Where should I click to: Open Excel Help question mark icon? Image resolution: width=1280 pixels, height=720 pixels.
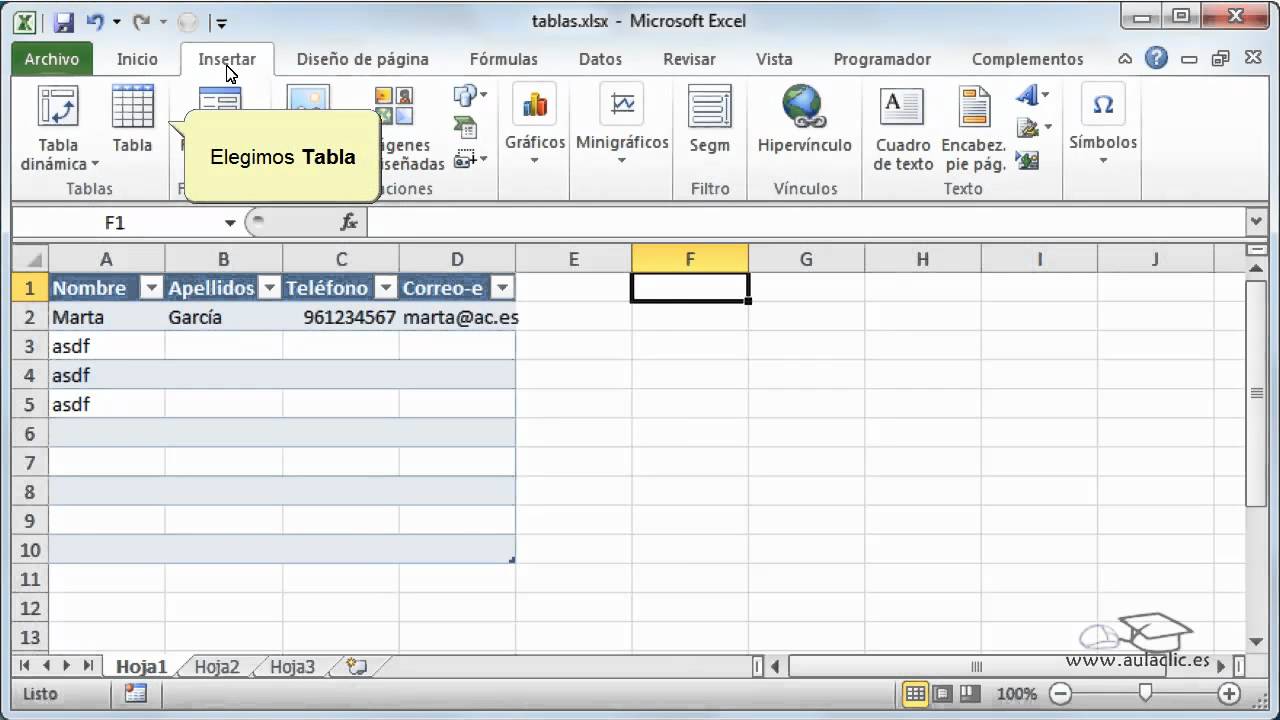pos(1156,58)
